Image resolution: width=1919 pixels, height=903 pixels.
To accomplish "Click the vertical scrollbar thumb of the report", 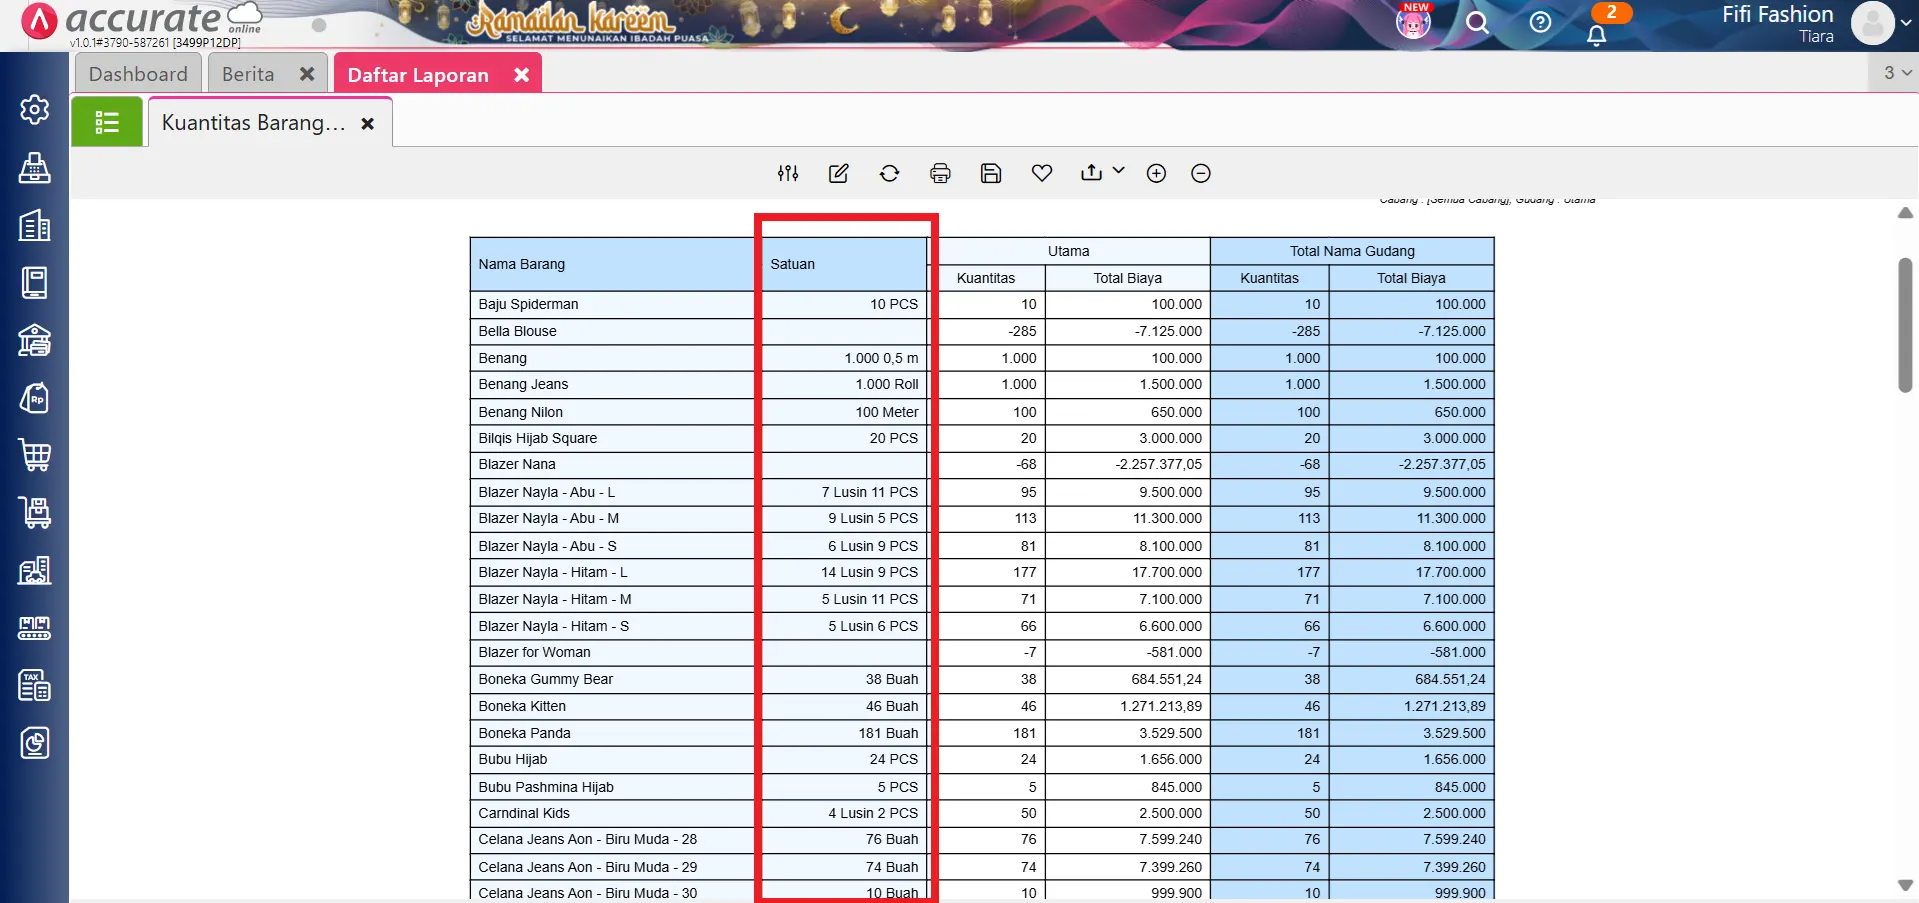I will point(1905,325).
